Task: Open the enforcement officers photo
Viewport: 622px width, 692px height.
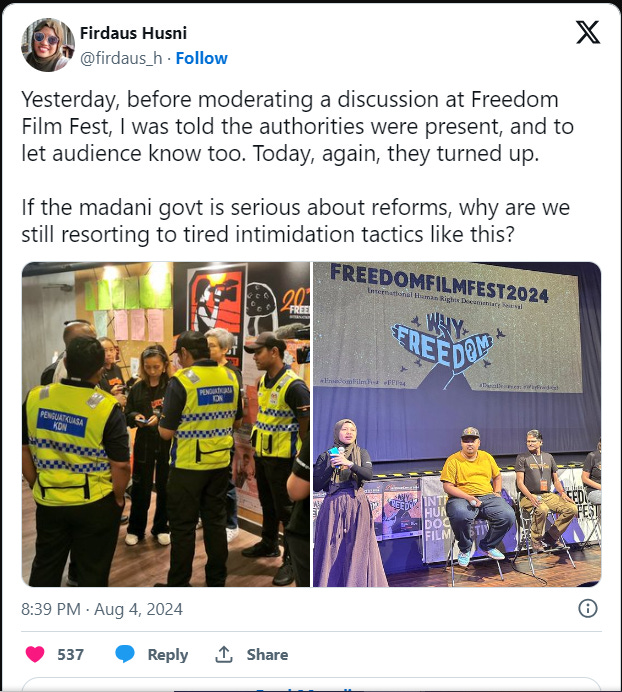Action: pyautogui.click(x=166, y=424)
